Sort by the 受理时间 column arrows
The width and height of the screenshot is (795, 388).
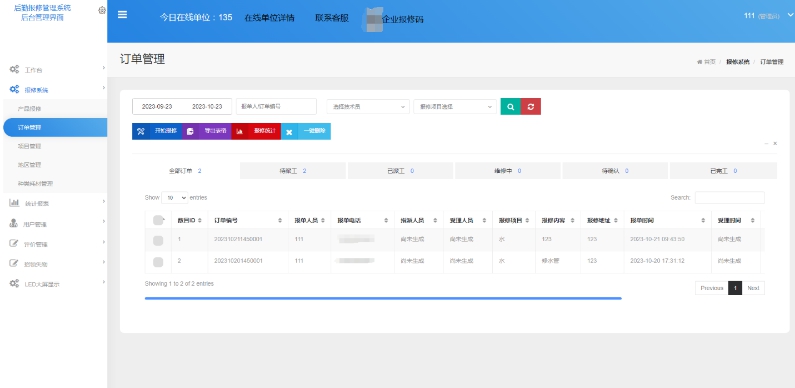752,221
